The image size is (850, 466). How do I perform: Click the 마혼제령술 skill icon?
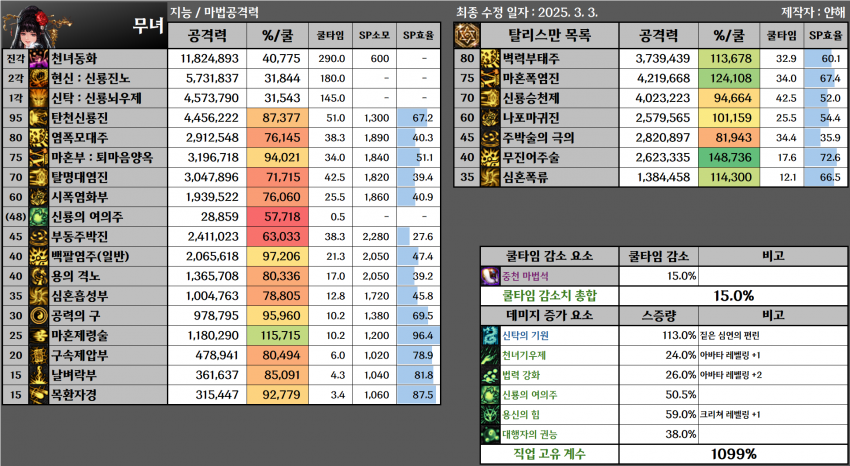40,332
